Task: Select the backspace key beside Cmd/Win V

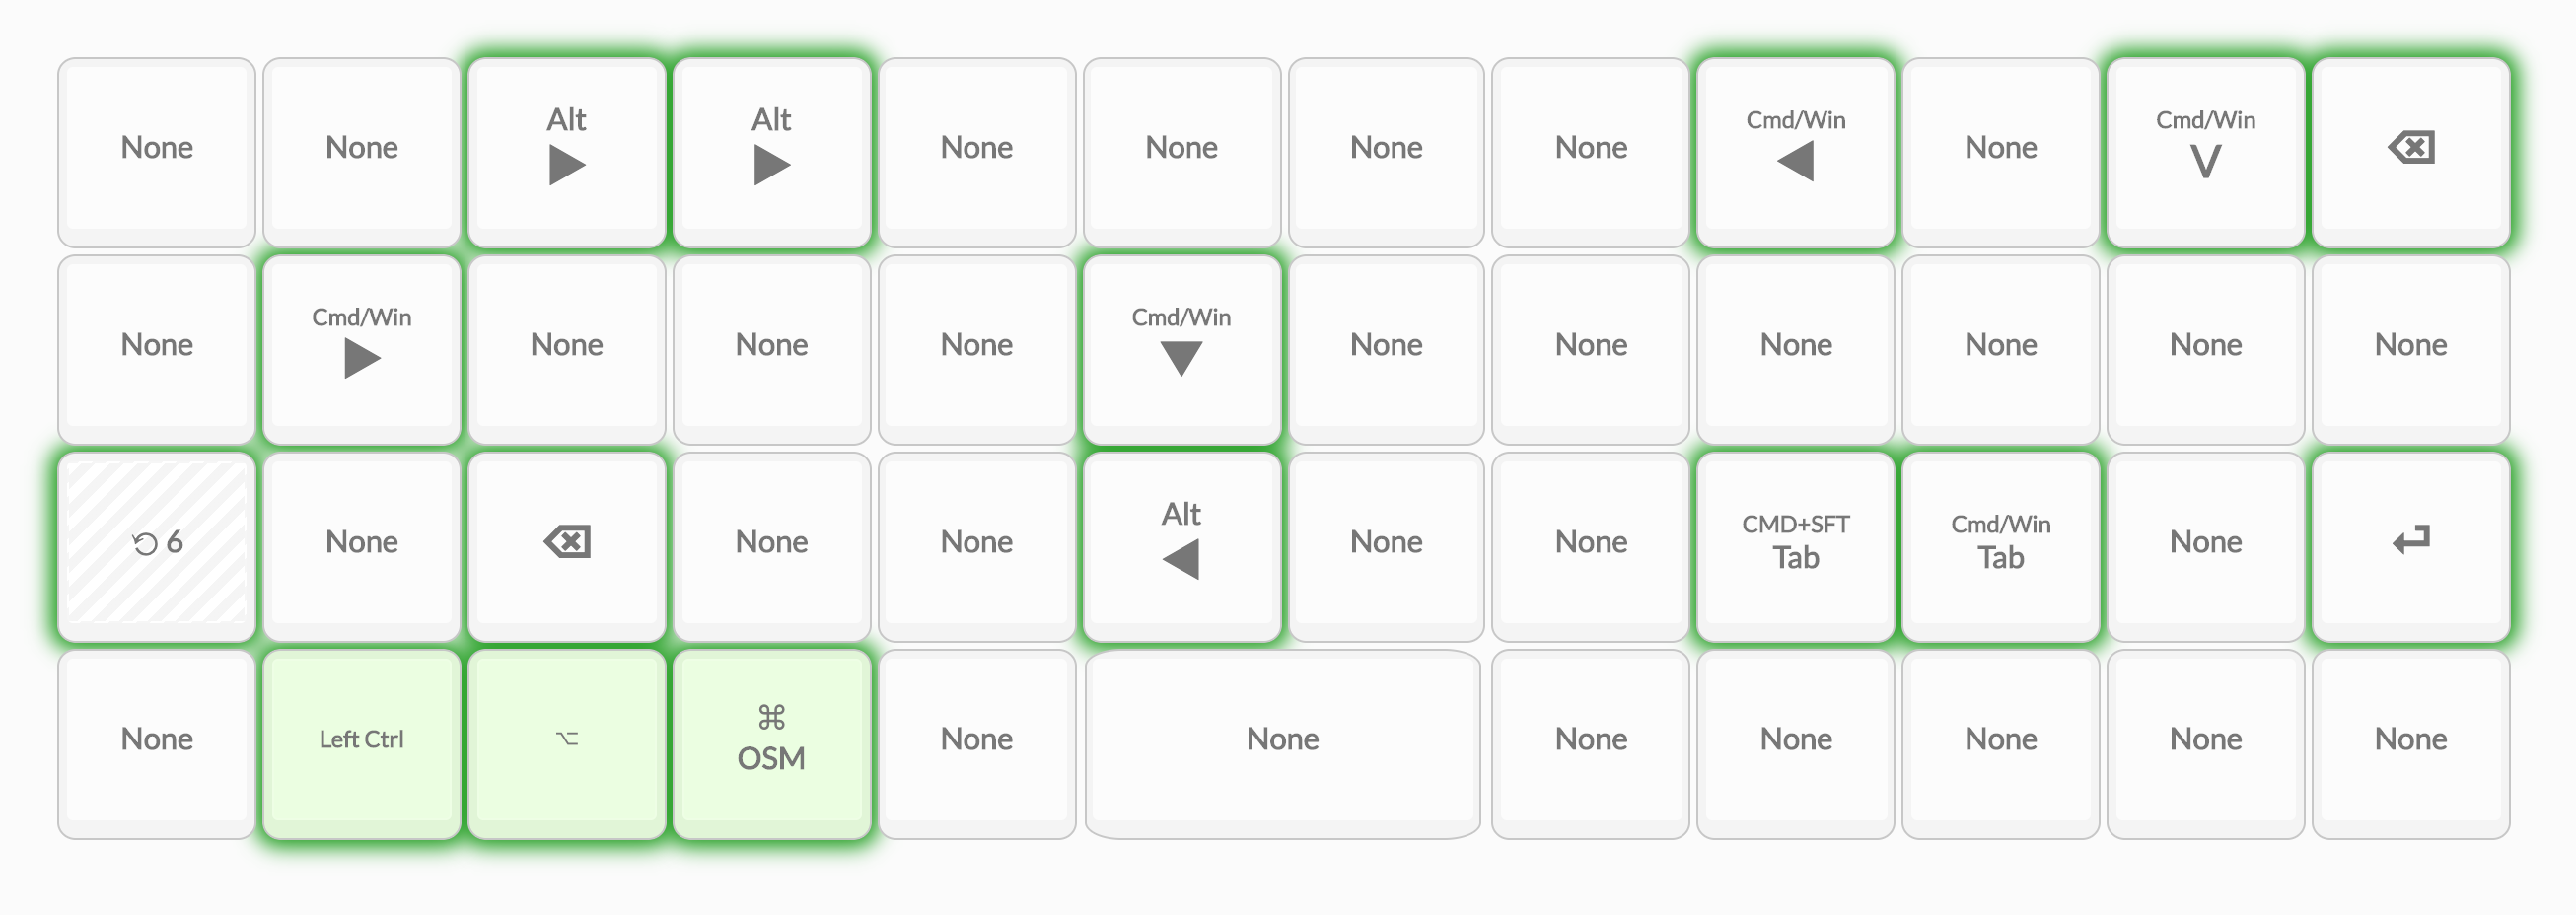Action: point(2410,150)
